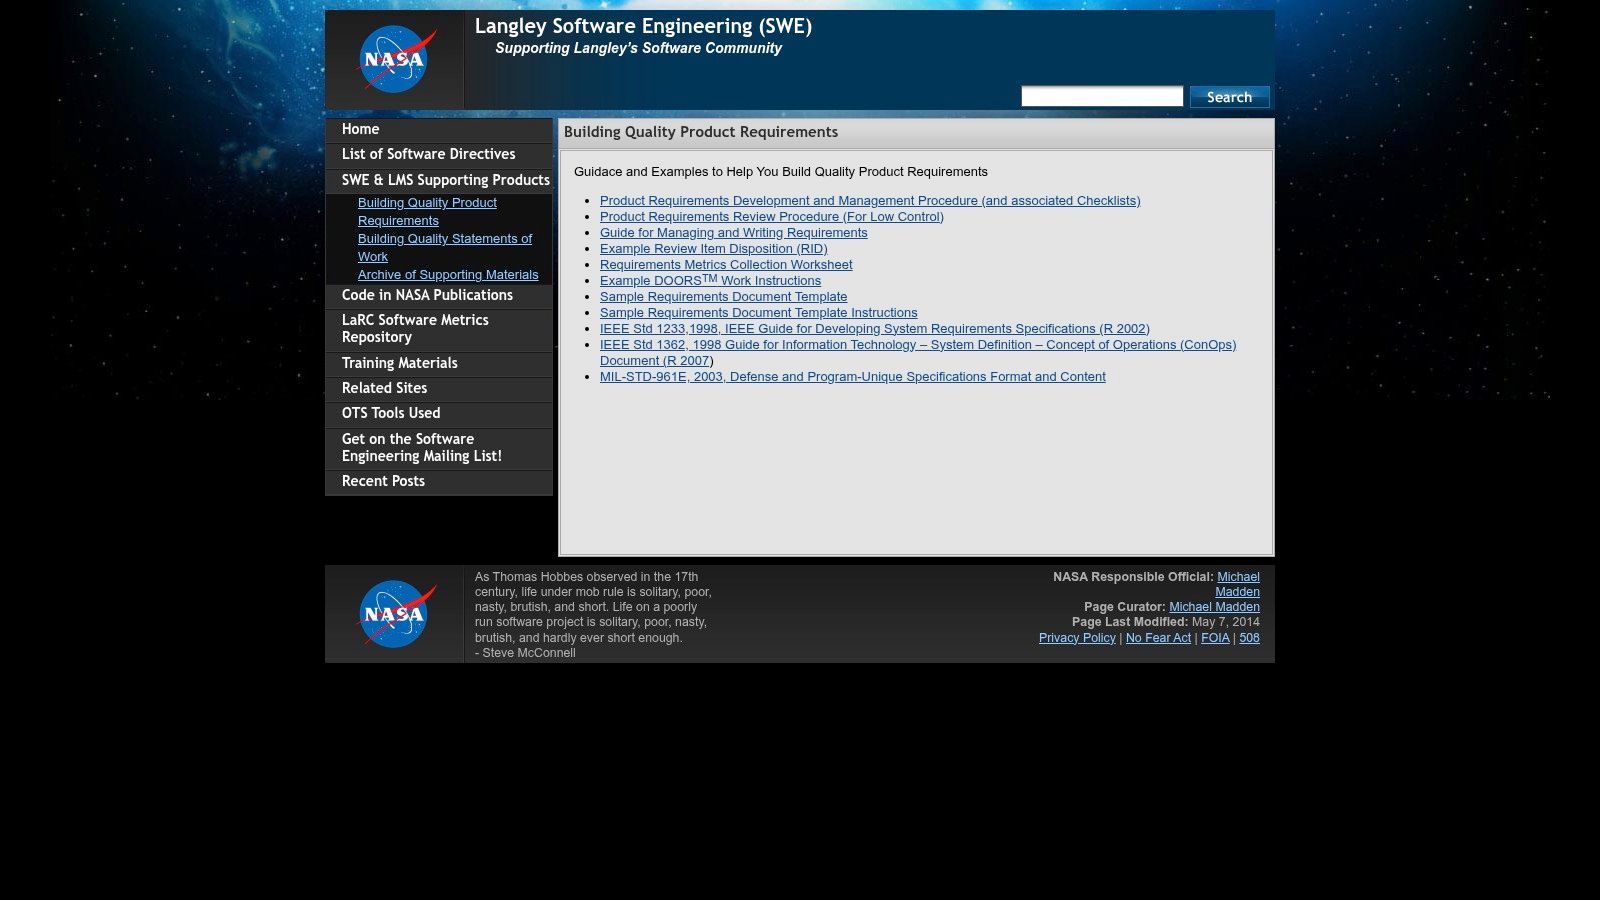This screenshot has height=900, width=1600.
Task: Open MIL-STD-961E specifications link
Action: point(853,377)
